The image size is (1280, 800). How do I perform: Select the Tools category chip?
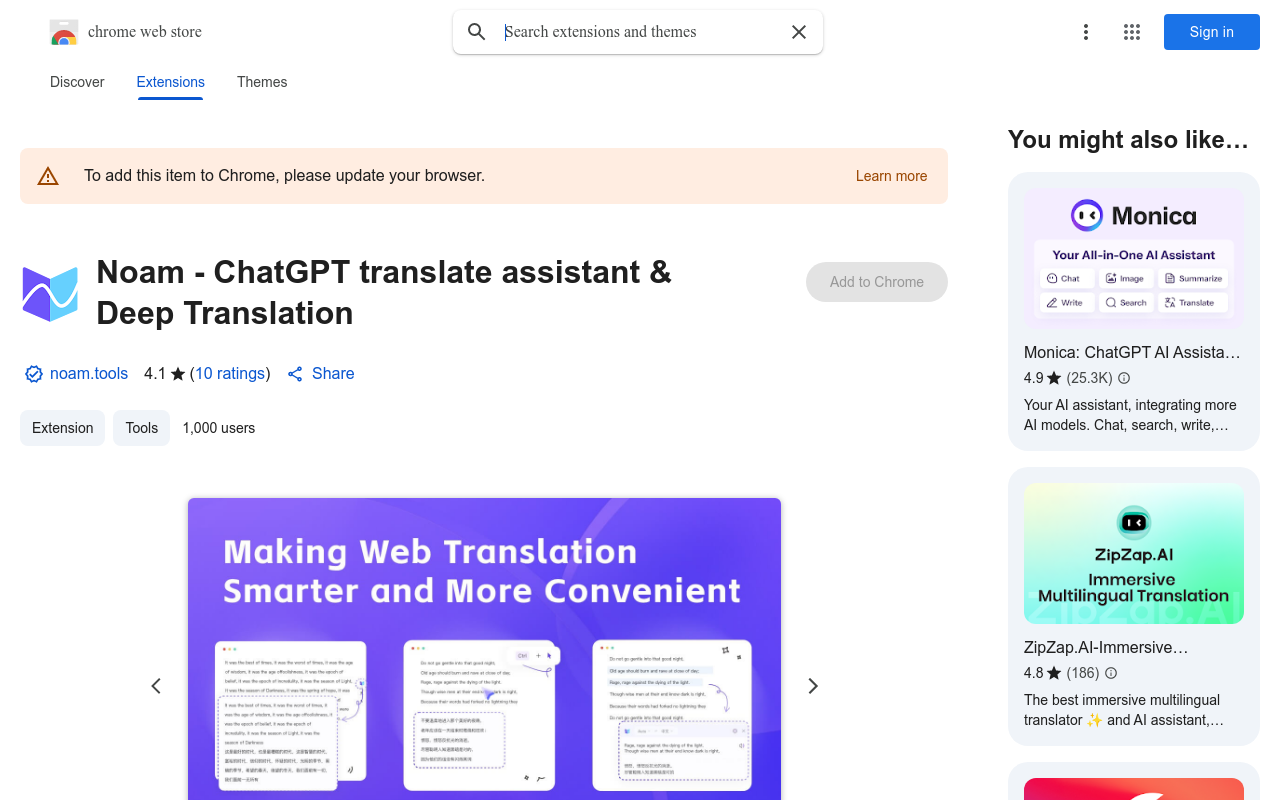[x=141, y=428]
